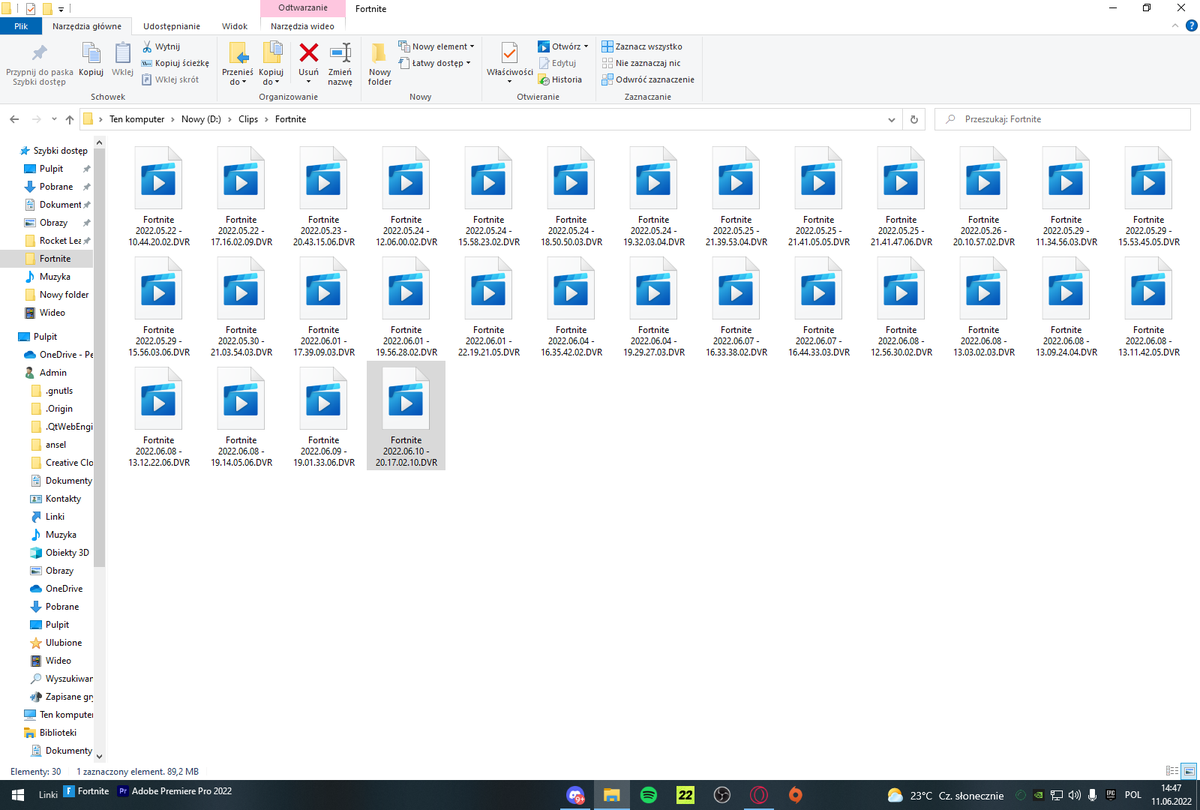
Task: Click the Przeszukaj: Fortnite search field
Action: tap(1063, 119)
